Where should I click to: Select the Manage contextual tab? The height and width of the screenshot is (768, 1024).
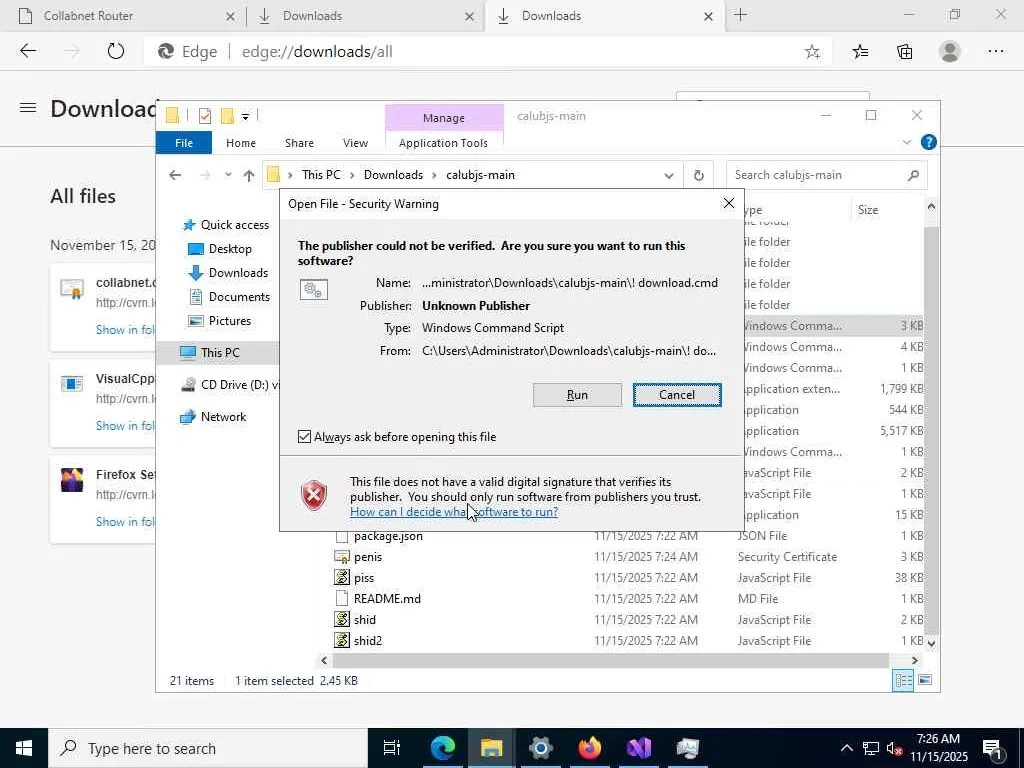443,118
